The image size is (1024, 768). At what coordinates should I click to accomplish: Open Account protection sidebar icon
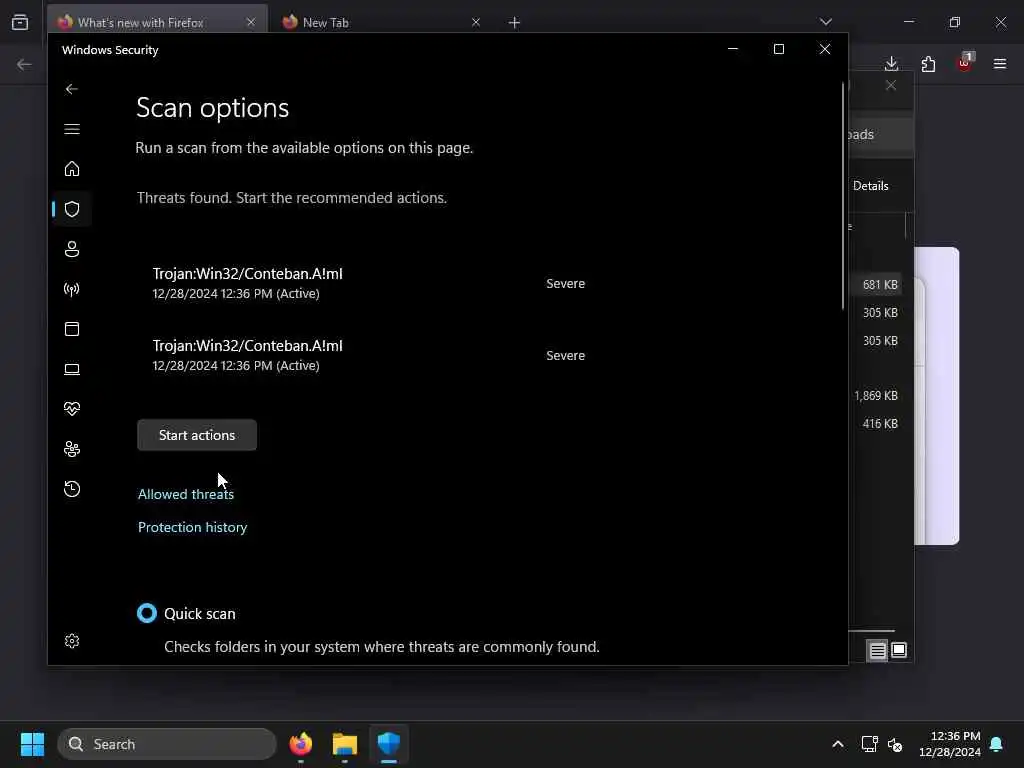(72, 249)
